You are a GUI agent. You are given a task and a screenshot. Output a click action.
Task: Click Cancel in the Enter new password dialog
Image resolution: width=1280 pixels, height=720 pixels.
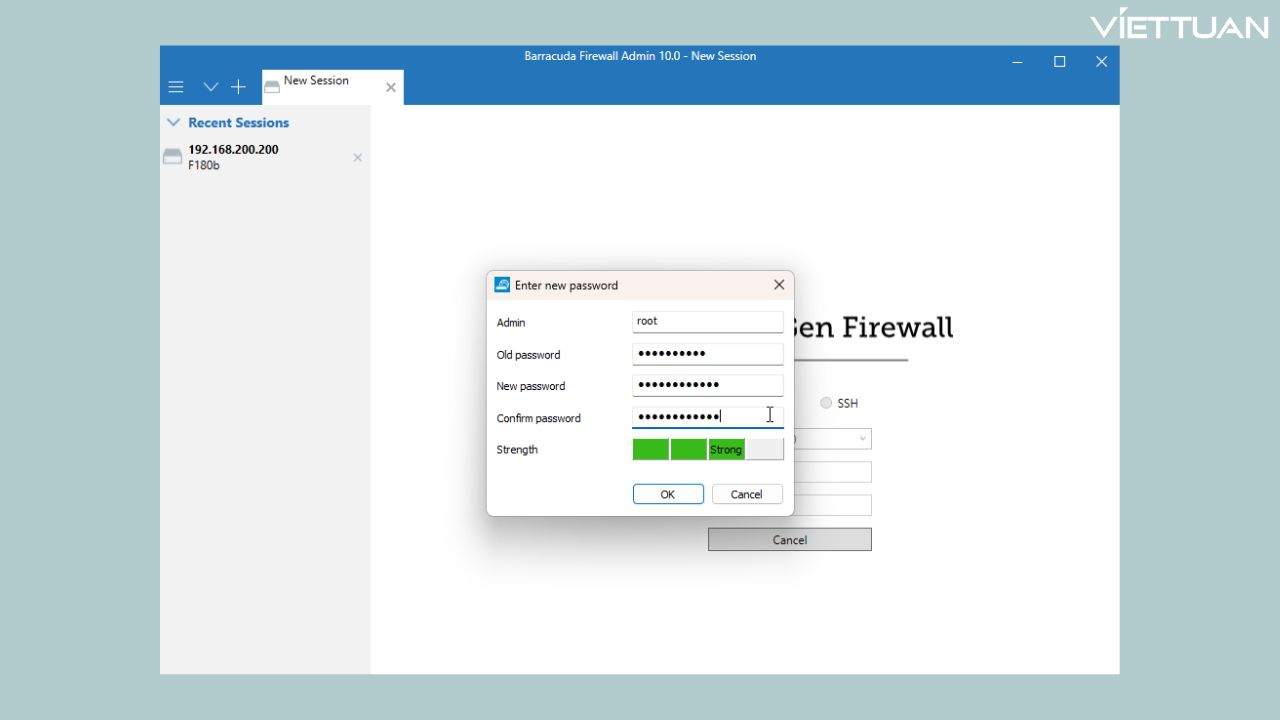click(x=746, y=493)
